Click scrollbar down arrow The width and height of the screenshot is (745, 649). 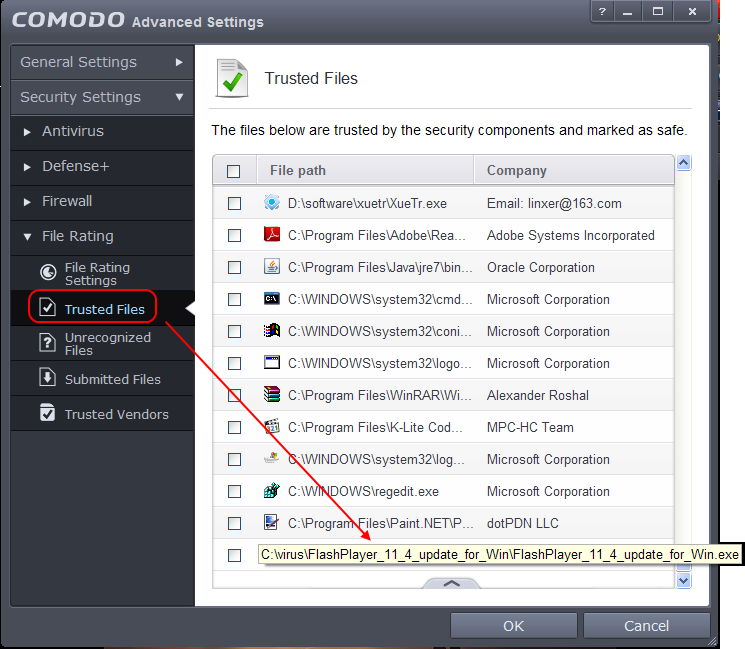[683, 581]
